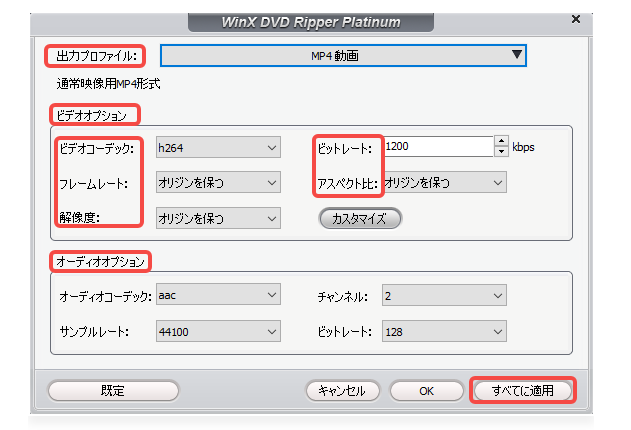Expand the フレームレート dropdown
This screenshot has width=631, height=430.
pyautogui.click(x=218, y=183)
